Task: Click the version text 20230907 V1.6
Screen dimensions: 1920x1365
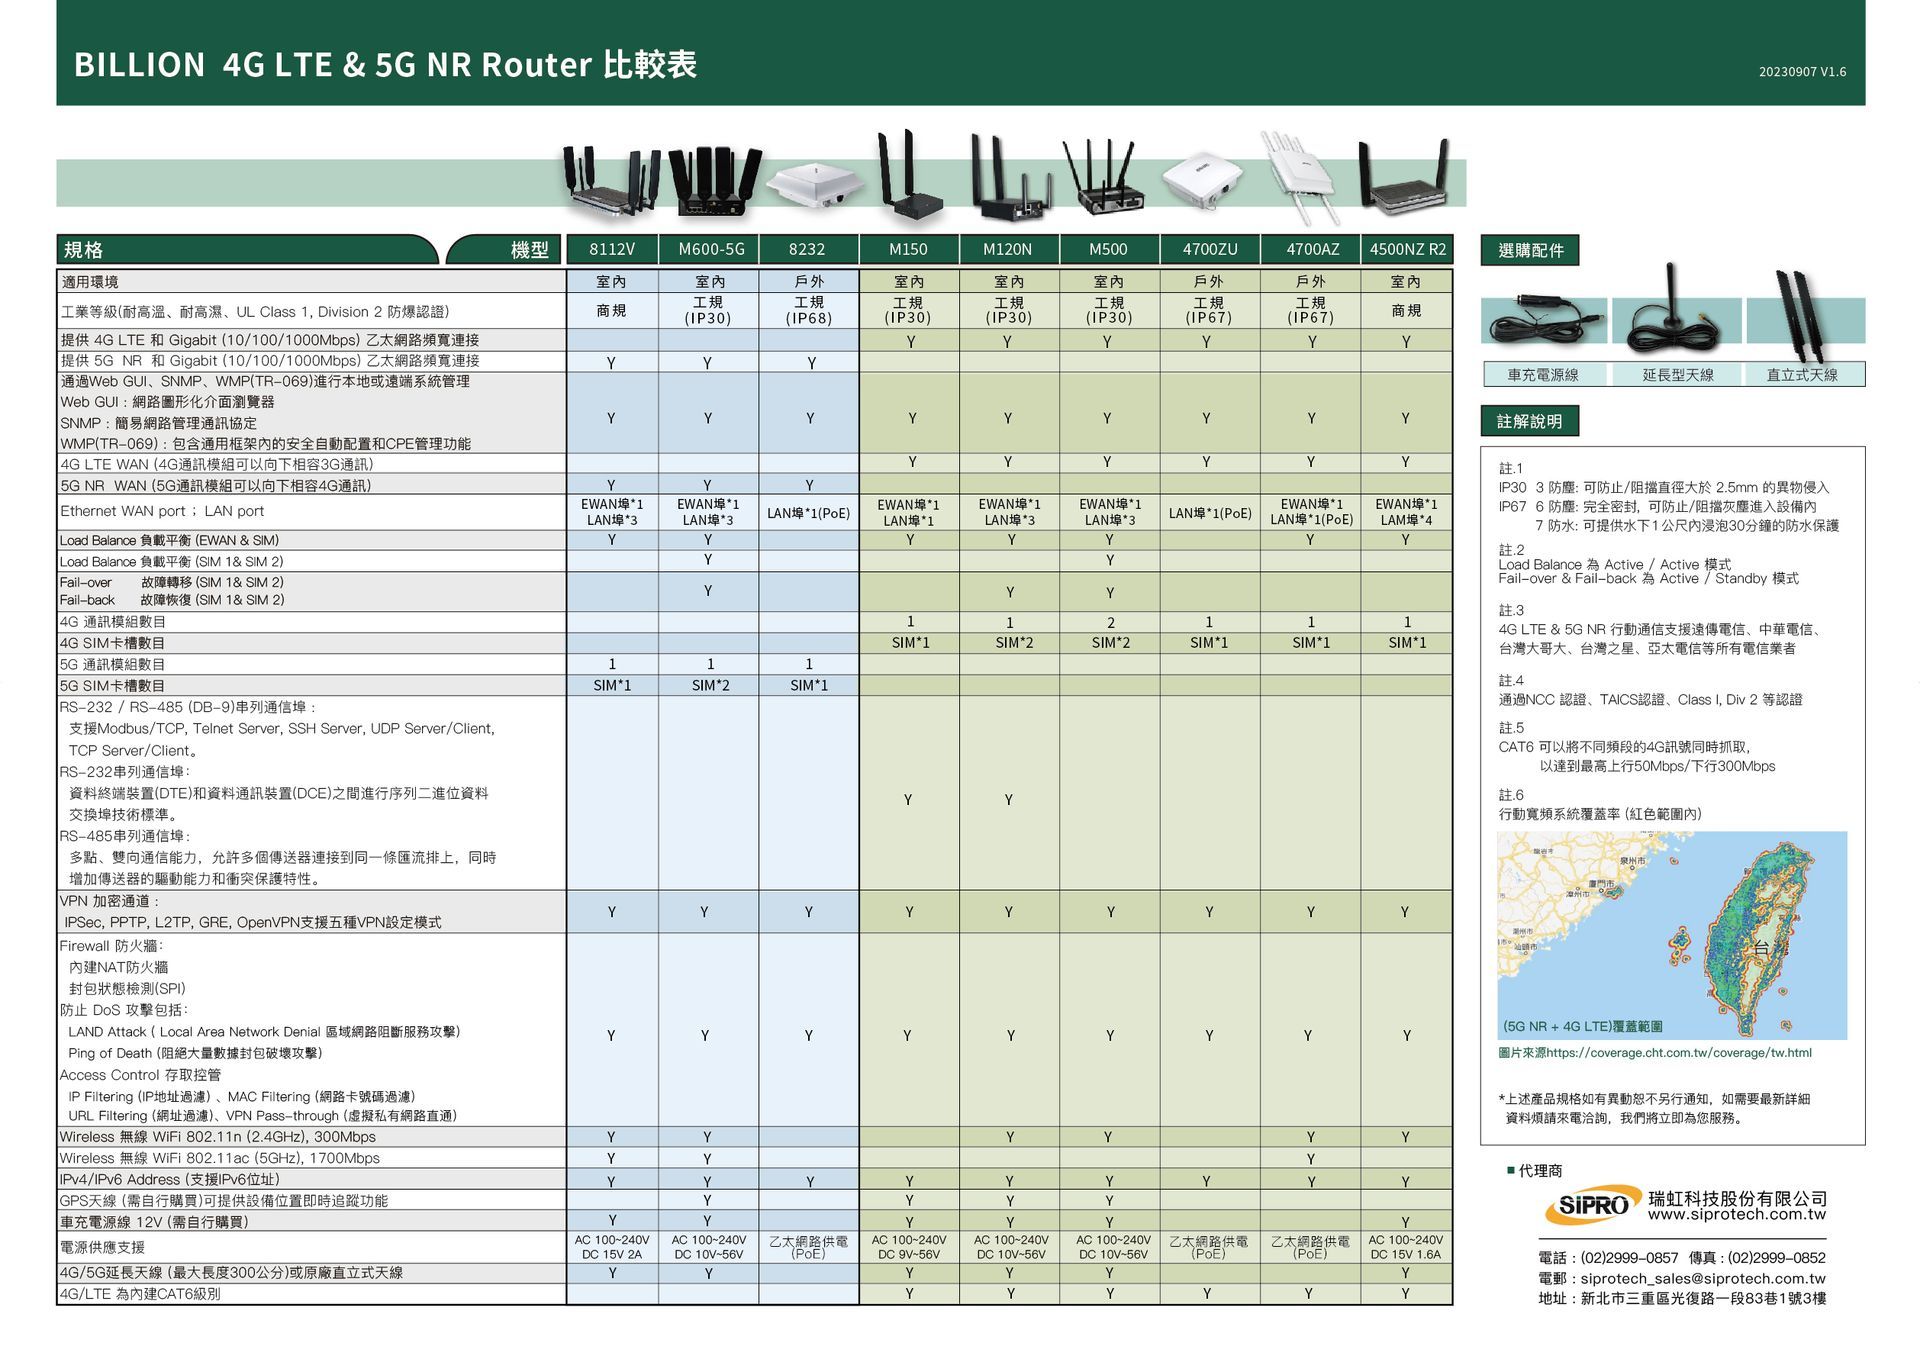Action: click(x=1802, y=72)
